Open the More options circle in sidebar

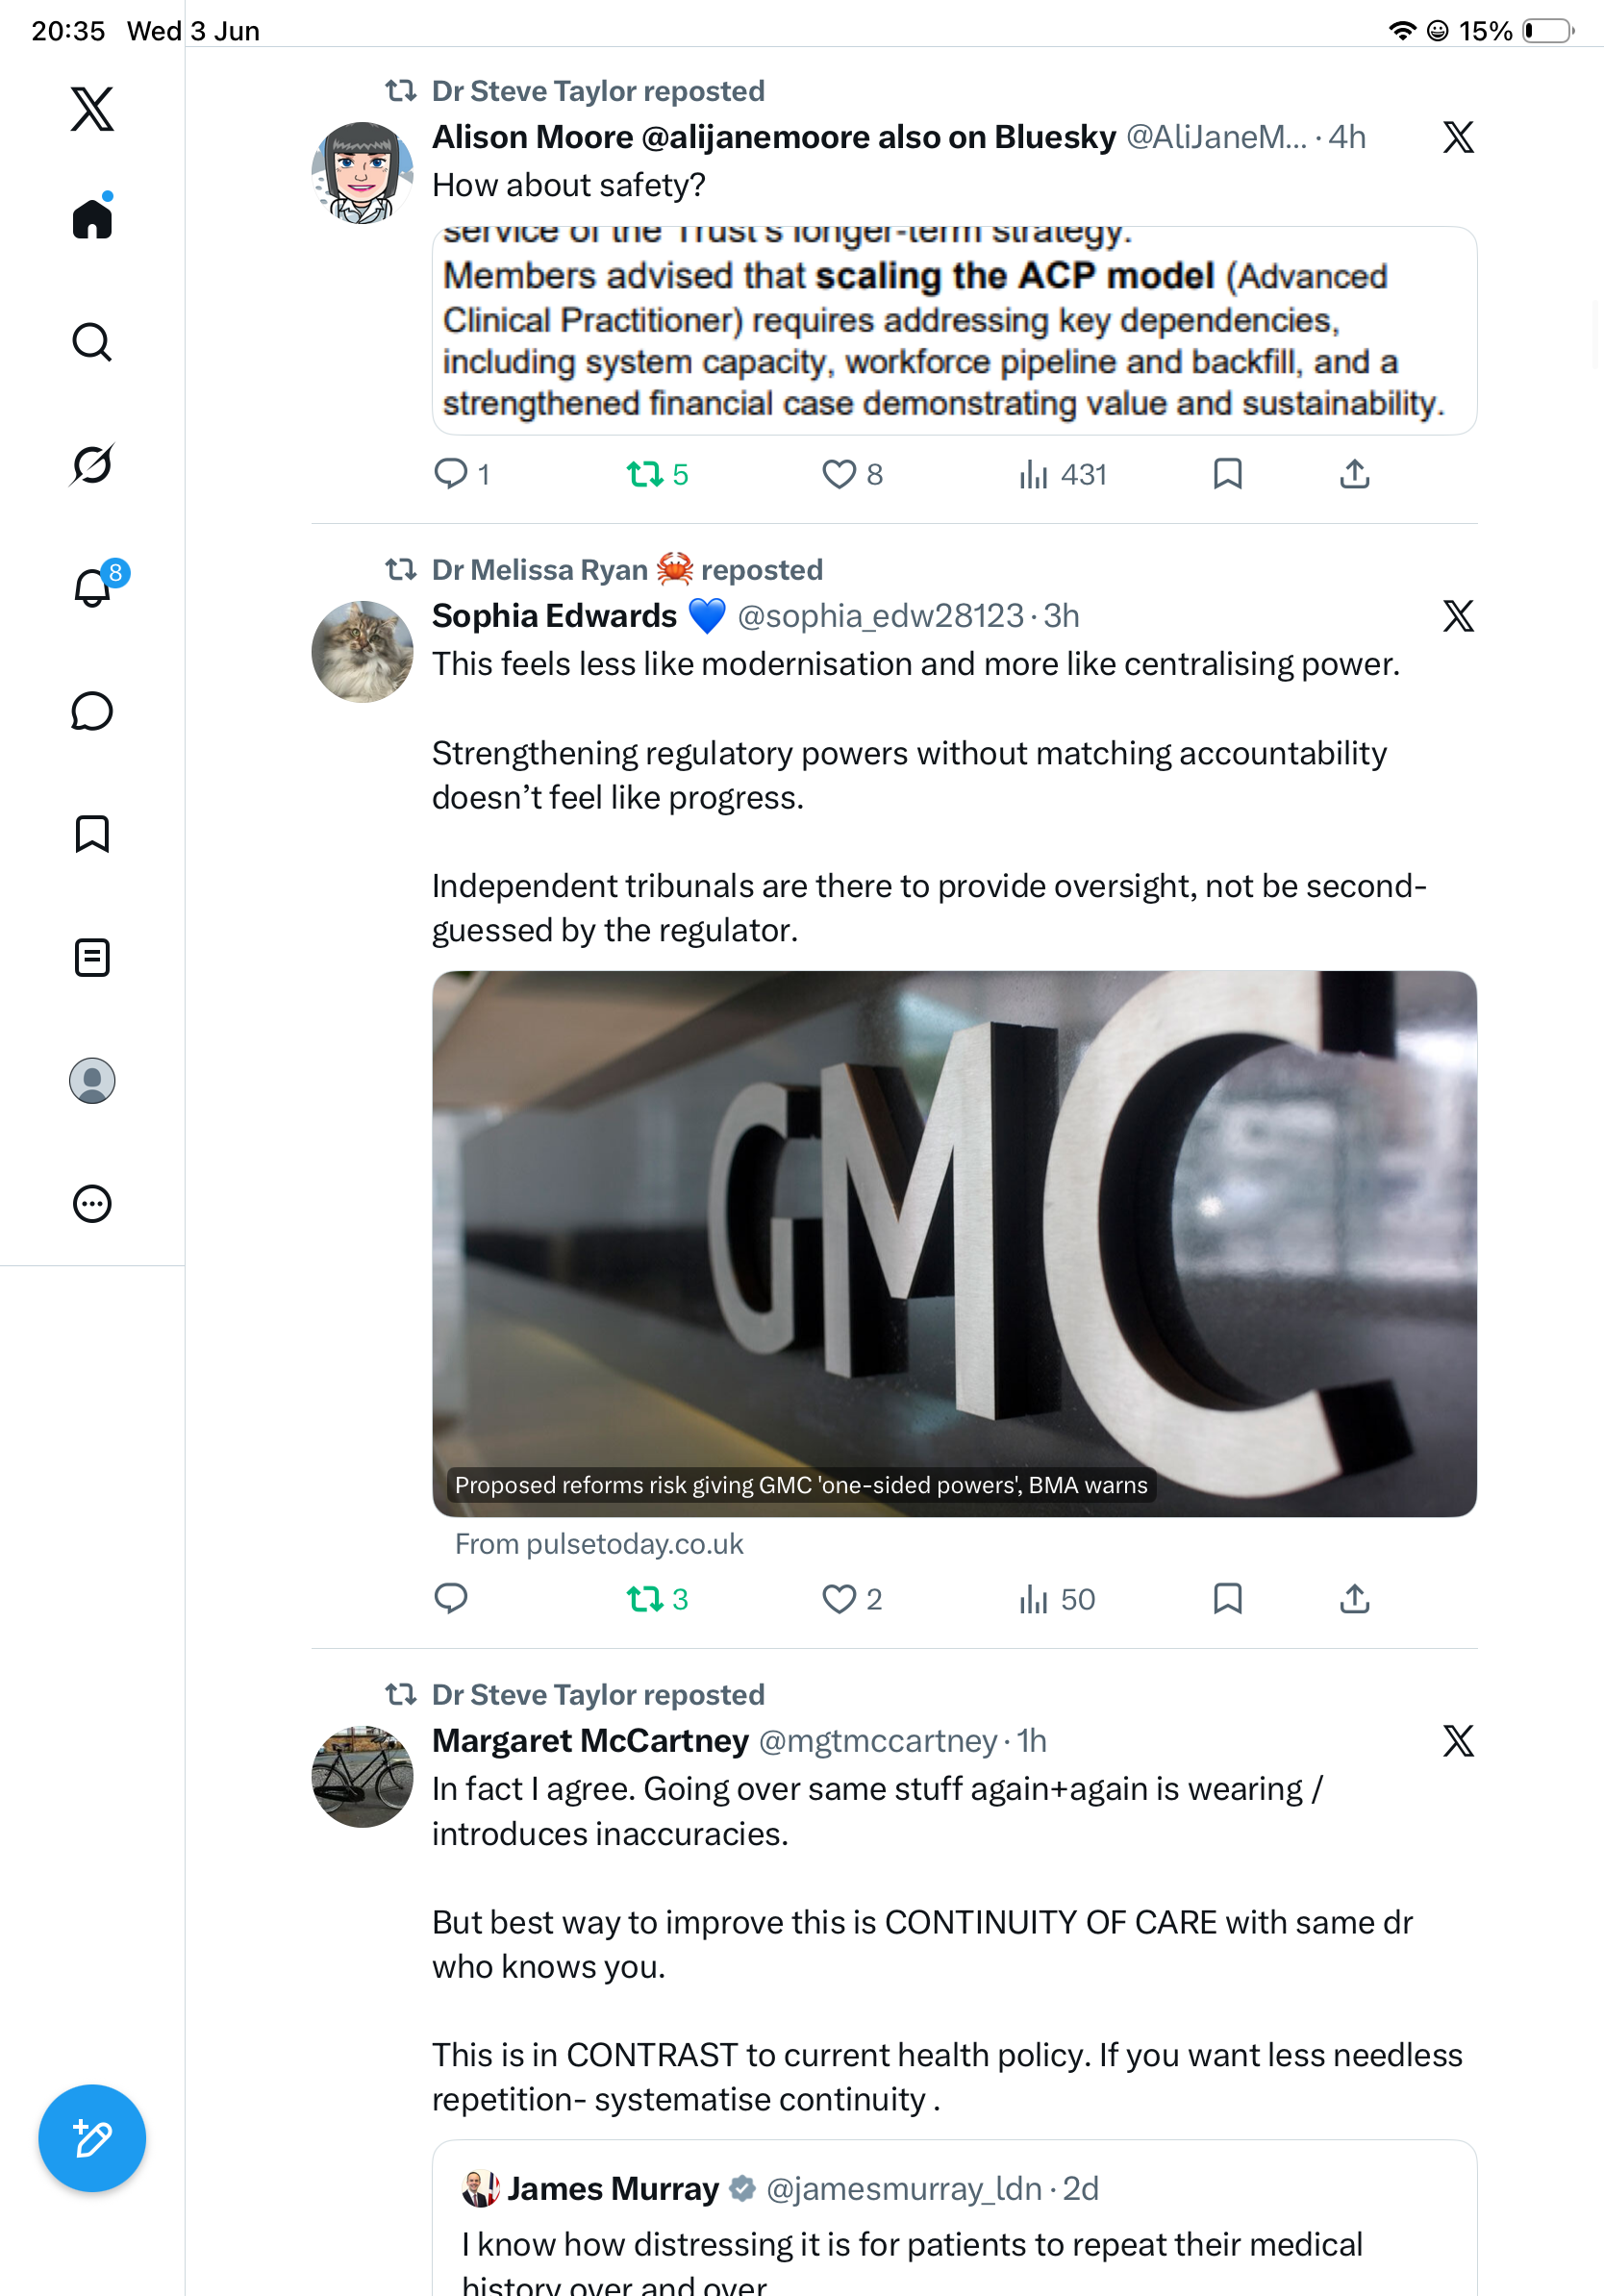click(x=92, y=1204)
